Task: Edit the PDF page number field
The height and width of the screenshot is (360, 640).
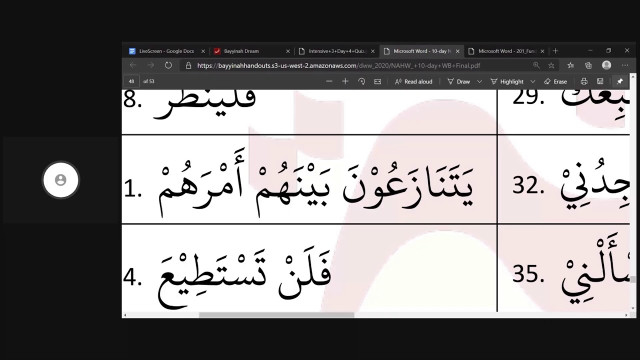Action: 131,81
